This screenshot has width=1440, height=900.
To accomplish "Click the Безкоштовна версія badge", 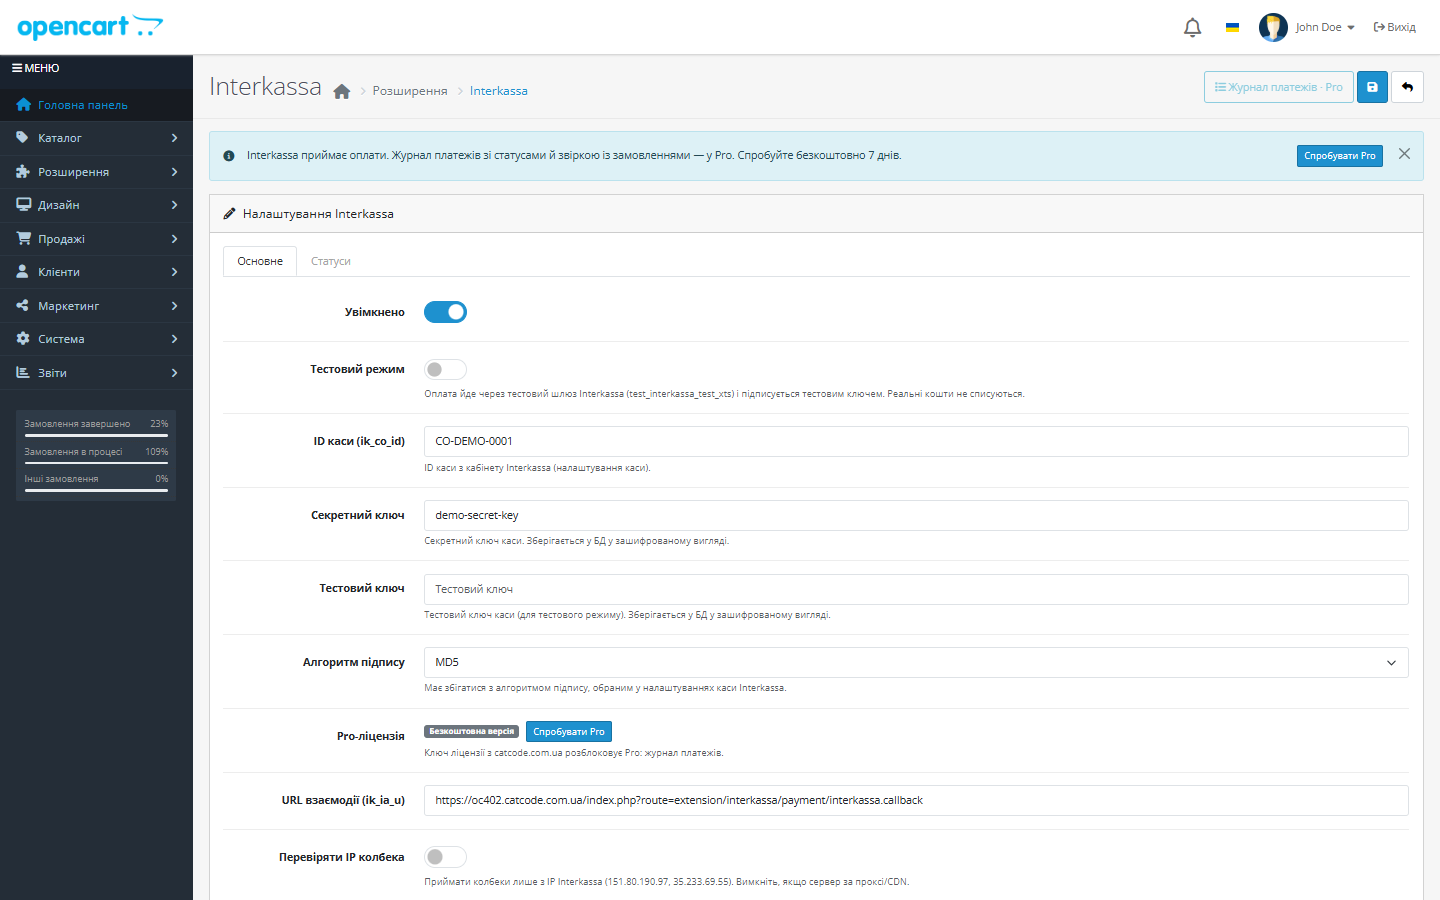I will 472,732.
